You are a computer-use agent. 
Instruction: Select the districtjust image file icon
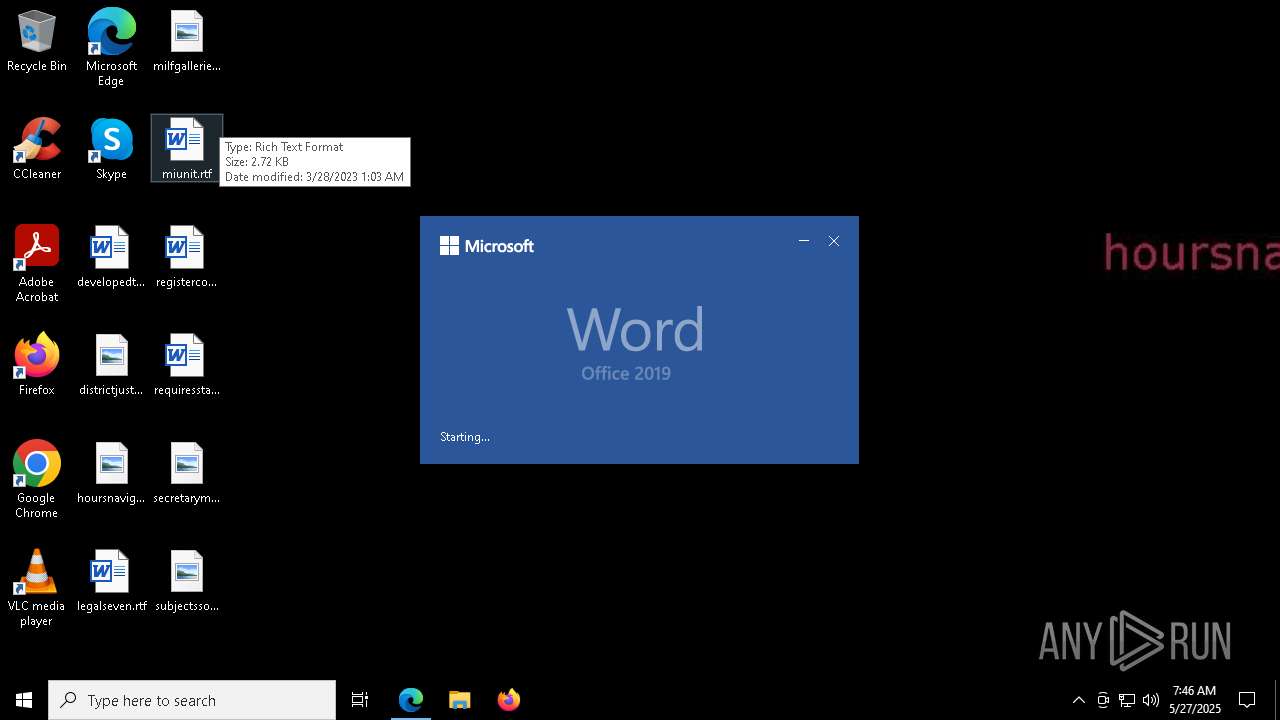click(111, 365)
